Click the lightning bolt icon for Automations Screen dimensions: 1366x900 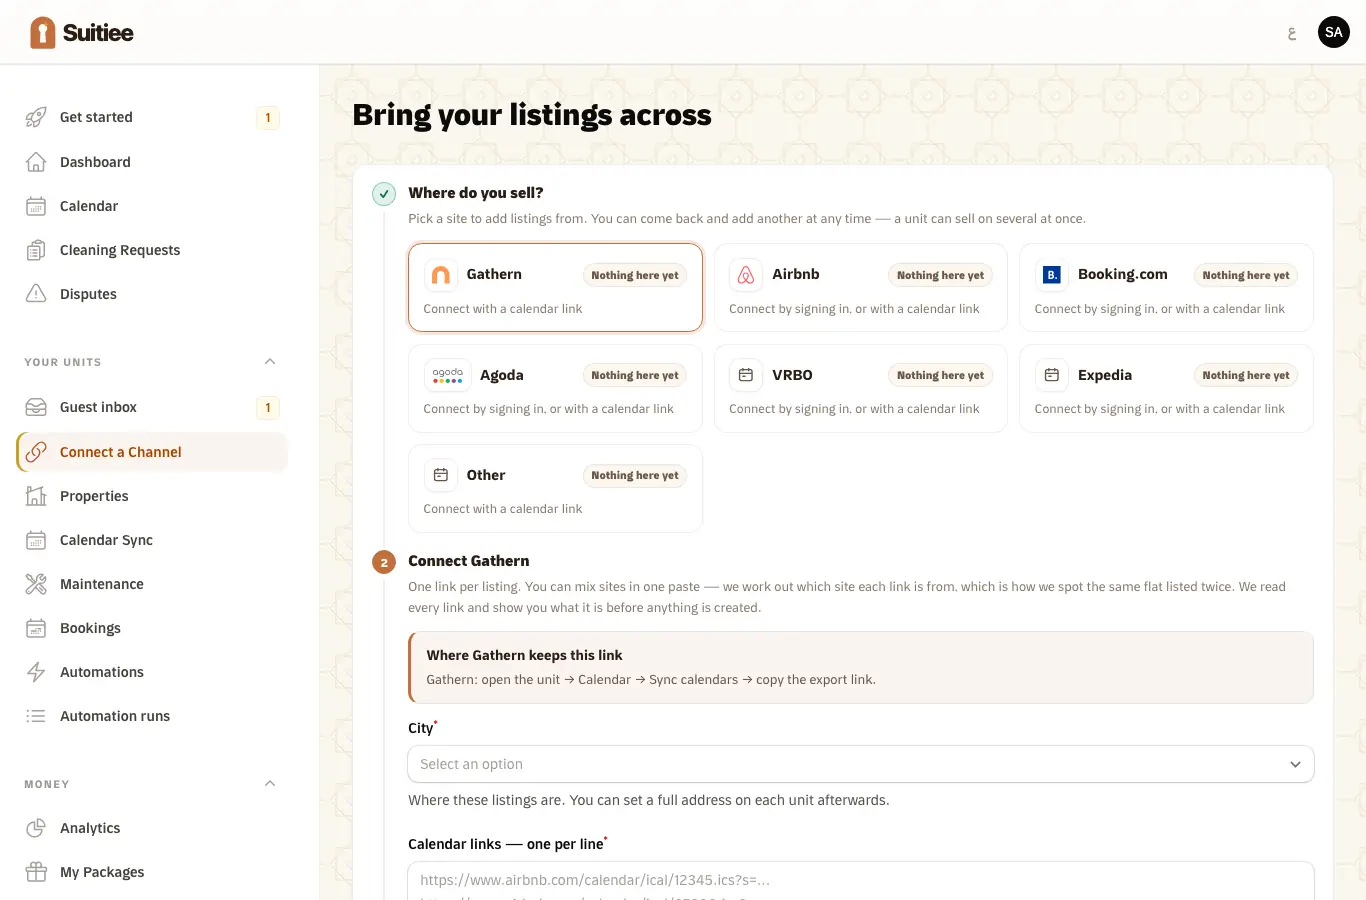point(36,672)
